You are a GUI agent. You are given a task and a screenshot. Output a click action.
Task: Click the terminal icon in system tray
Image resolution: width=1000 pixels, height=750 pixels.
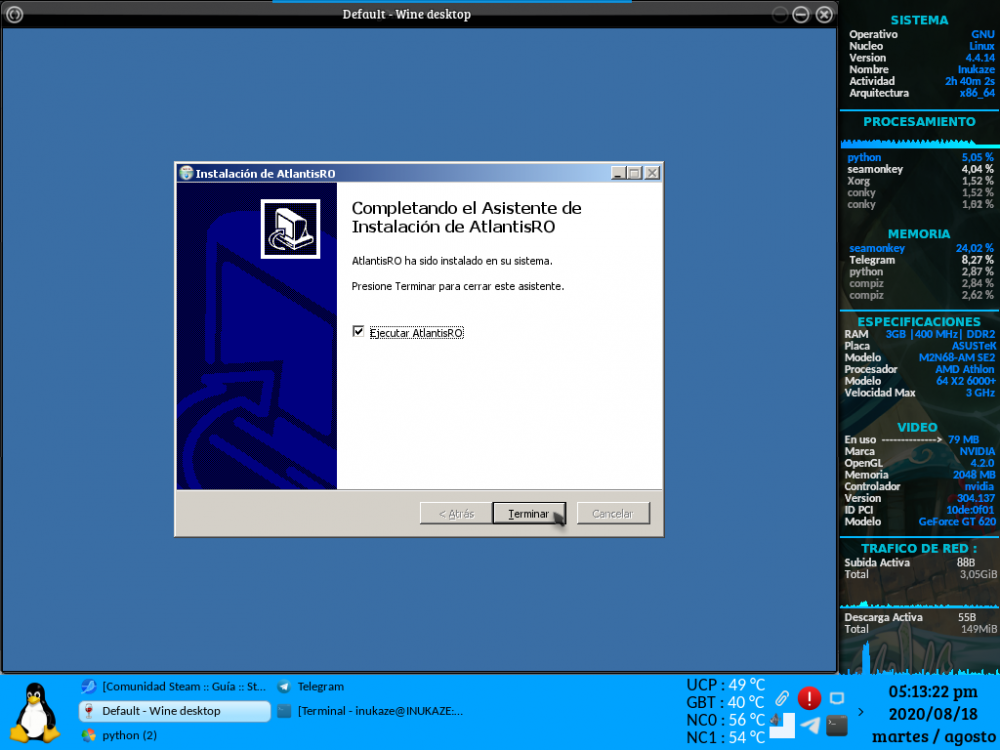coord(837,725)
